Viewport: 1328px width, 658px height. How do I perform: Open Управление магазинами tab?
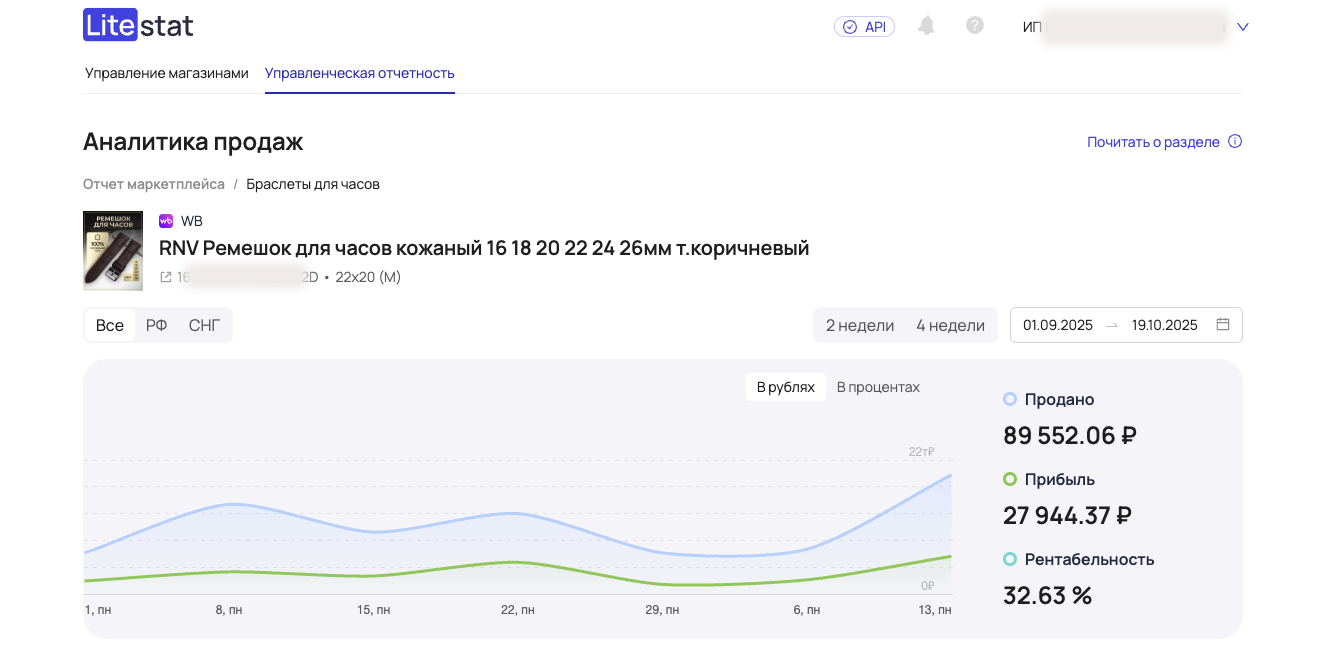coord(166,73)
